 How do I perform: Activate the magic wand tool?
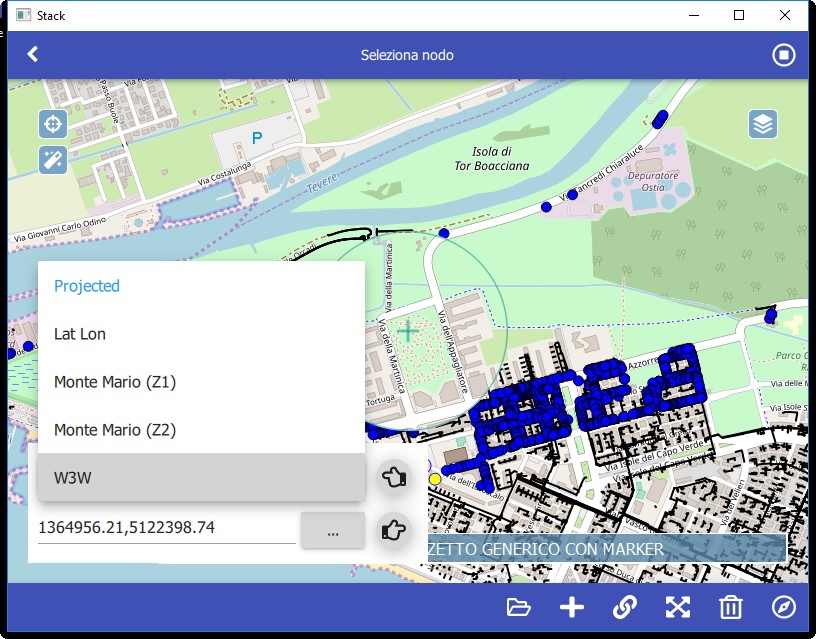(x=53, y=160)
